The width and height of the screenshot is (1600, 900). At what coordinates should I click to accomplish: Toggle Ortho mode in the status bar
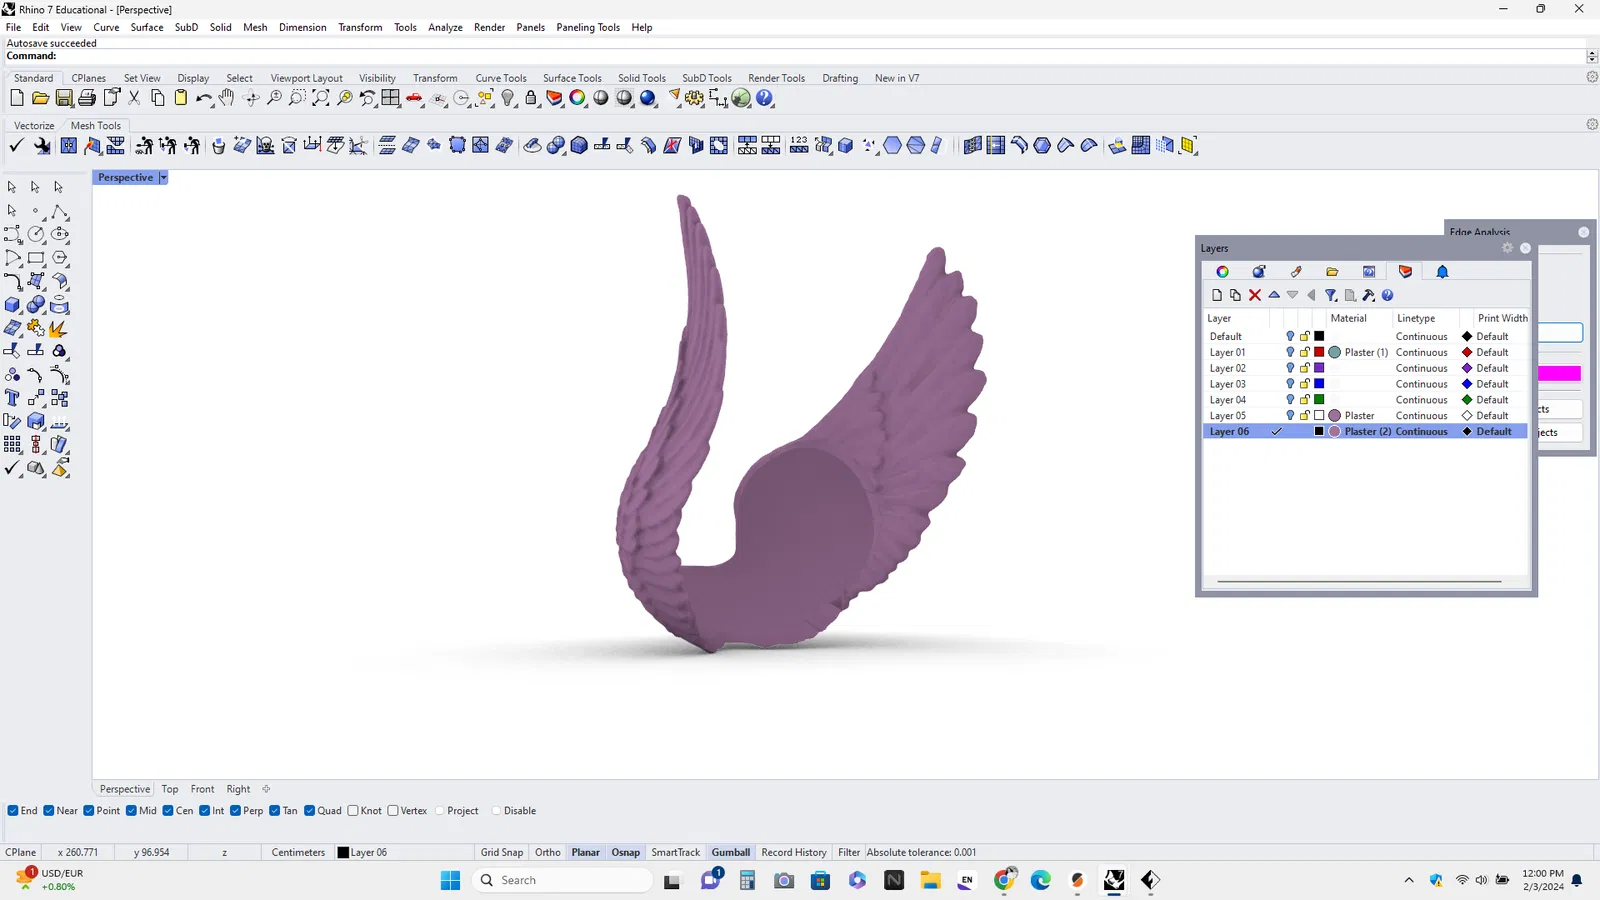[548, 853]
